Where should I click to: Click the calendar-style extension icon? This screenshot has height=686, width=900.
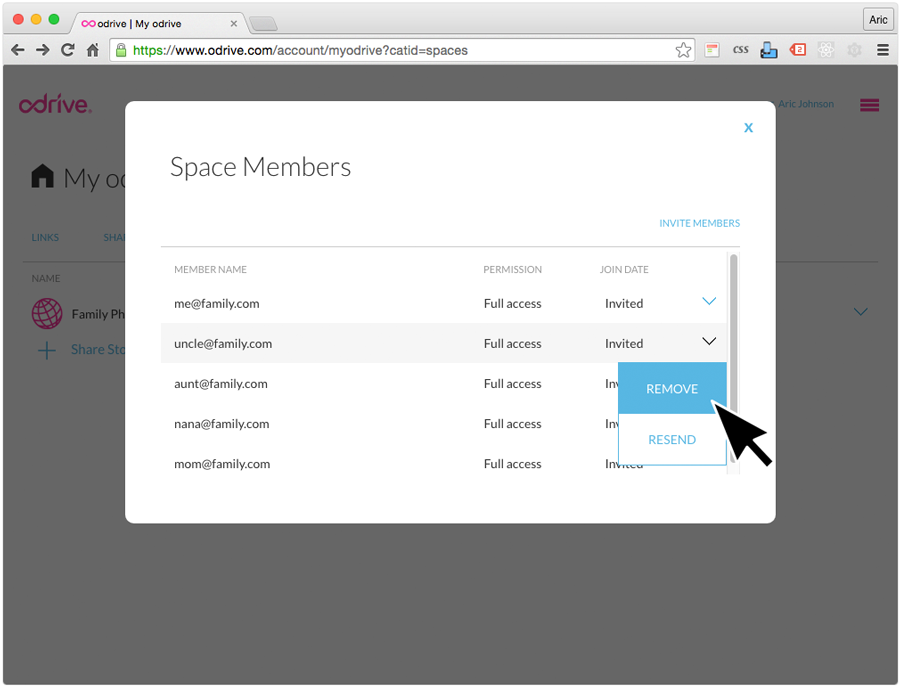click(x=712, y=50)
